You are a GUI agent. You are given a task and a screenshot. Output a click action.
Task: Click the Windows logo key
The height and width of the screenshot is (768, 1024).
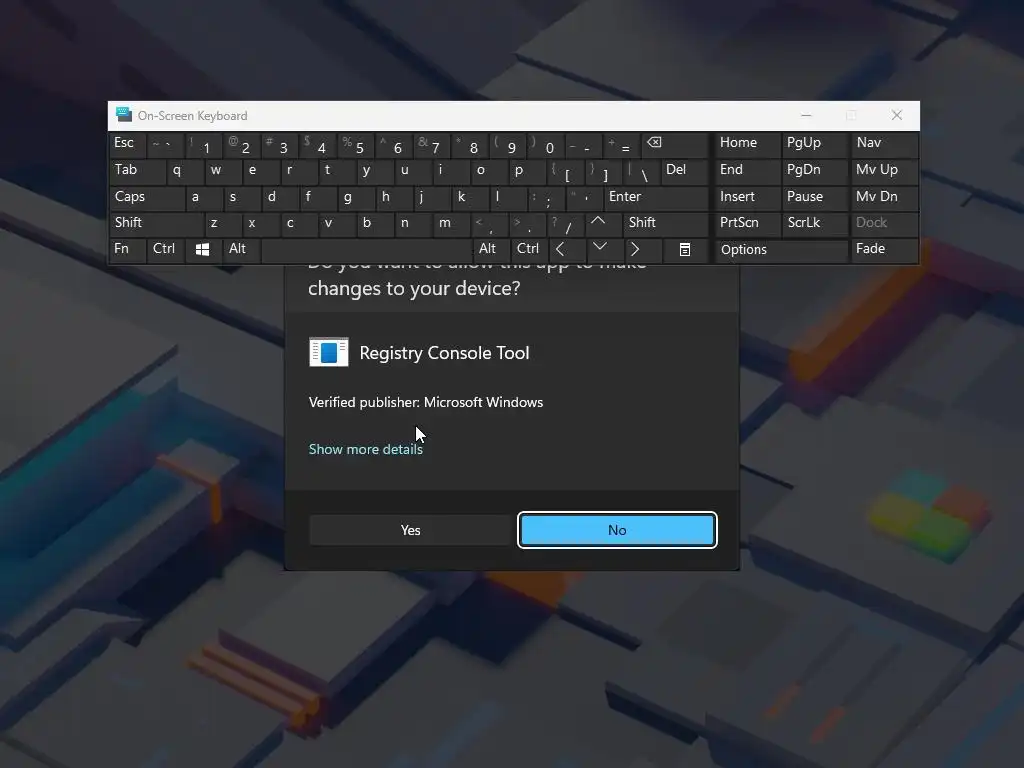202,249
